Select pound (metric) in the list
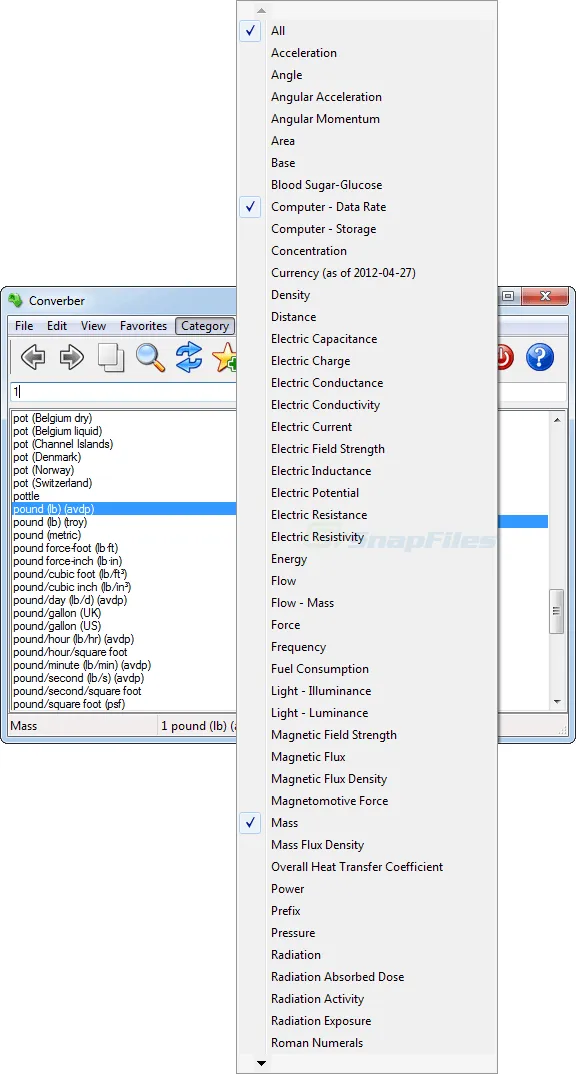 tap(47, 535)
